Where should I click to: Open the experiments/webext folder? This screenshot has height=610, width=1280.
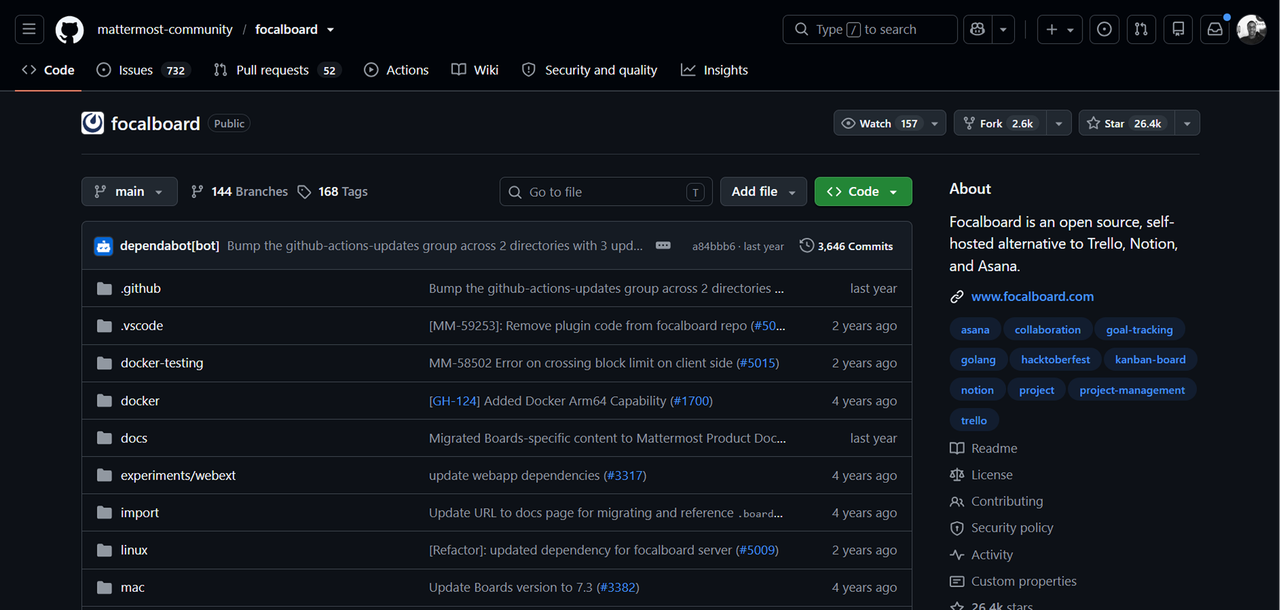(x=178, y=475)
